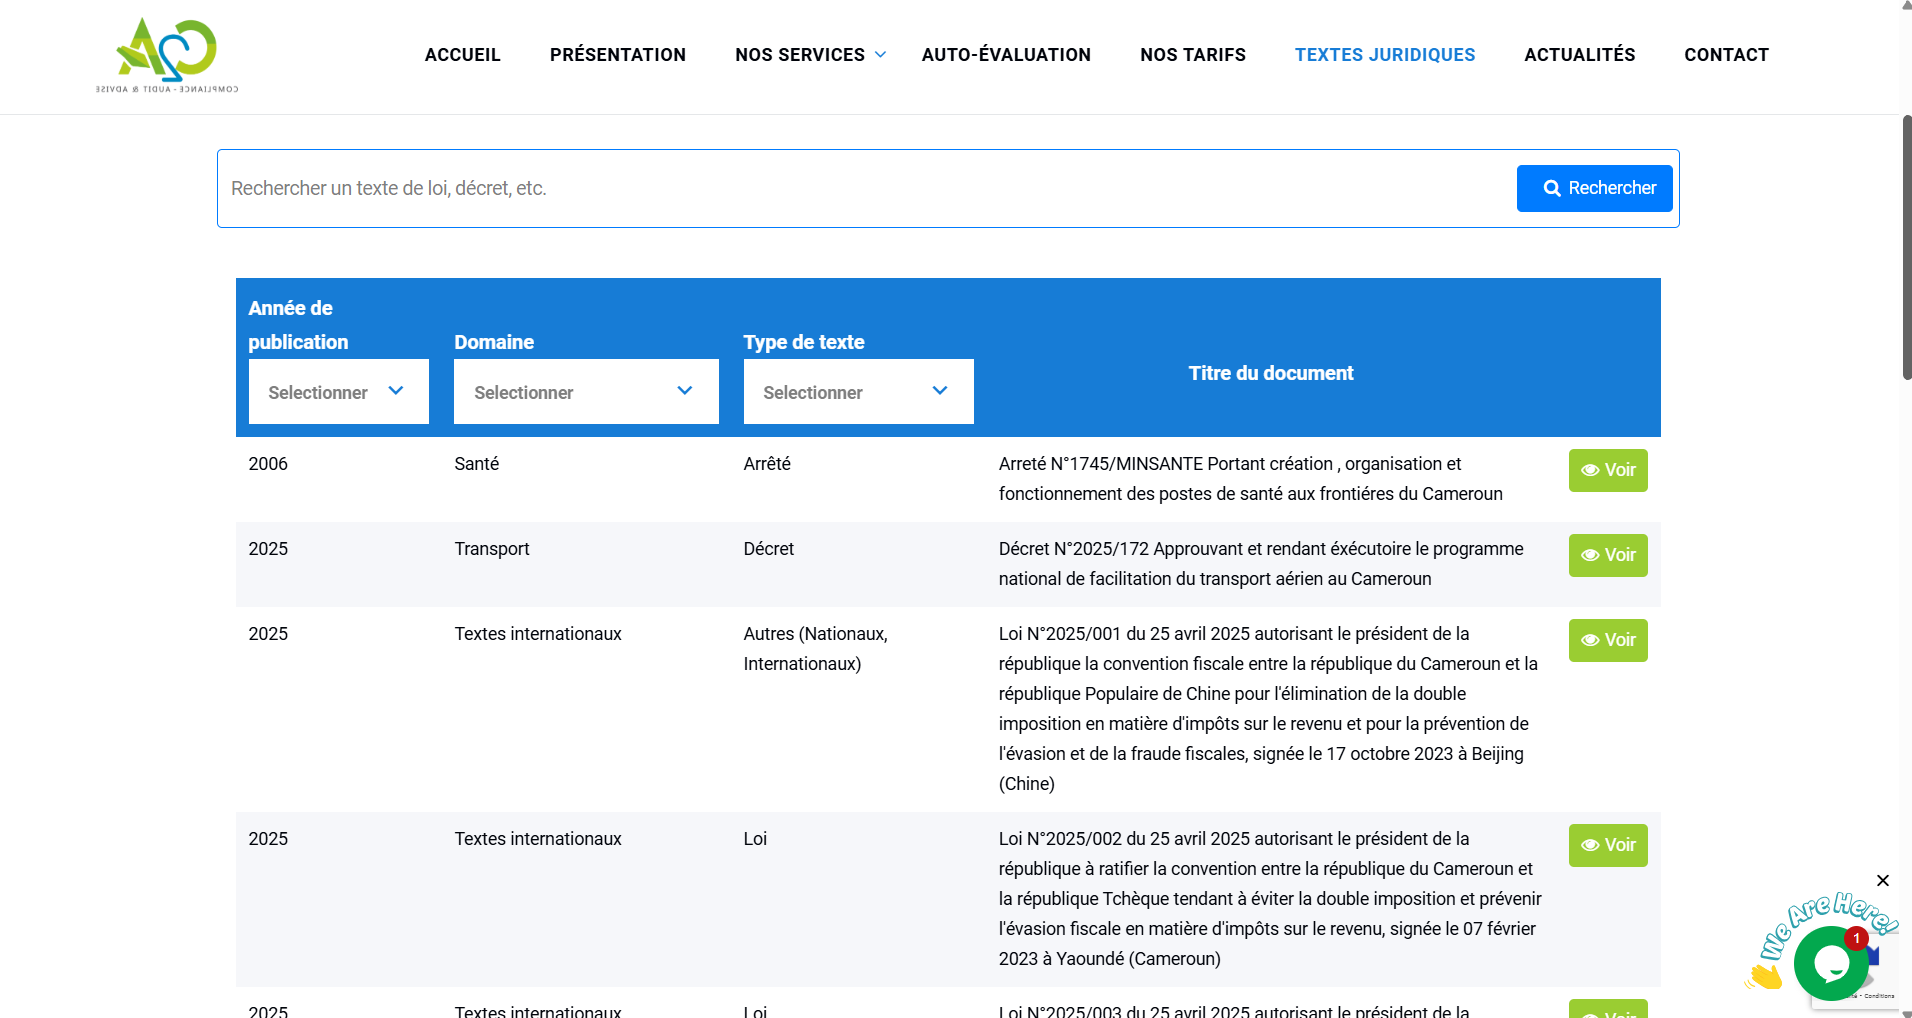Click the eye icon for Décret N°2025/172 row
This screenshot has width=1912, height=1018.
1590,555
